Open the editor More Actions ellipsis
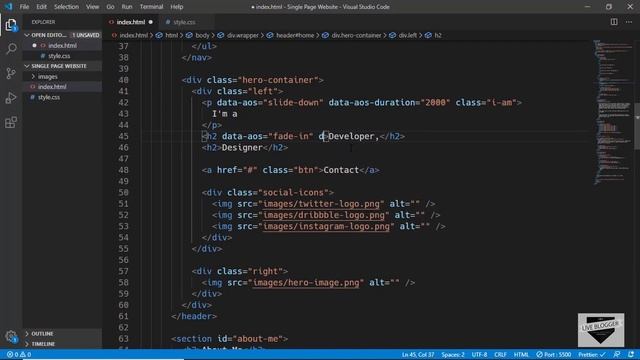Image resolution: width=640 pixels, height=360 pixels. 629,22
